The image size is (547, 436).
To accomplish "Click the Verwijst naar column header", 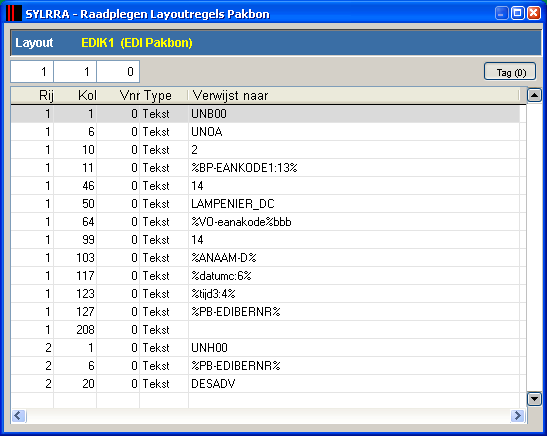I will click(x=353, y=95).
